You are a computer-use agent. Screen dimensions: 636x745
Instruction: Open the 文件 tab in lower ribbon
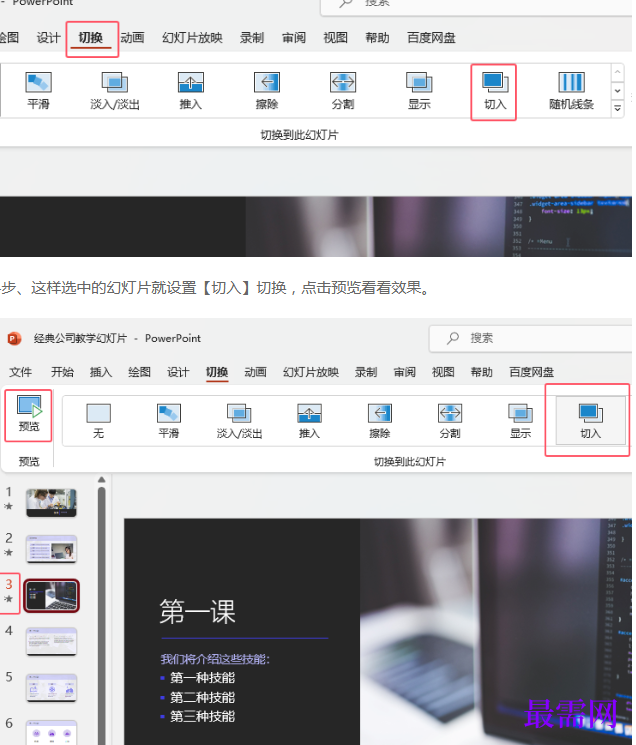(x=20, y=372)
